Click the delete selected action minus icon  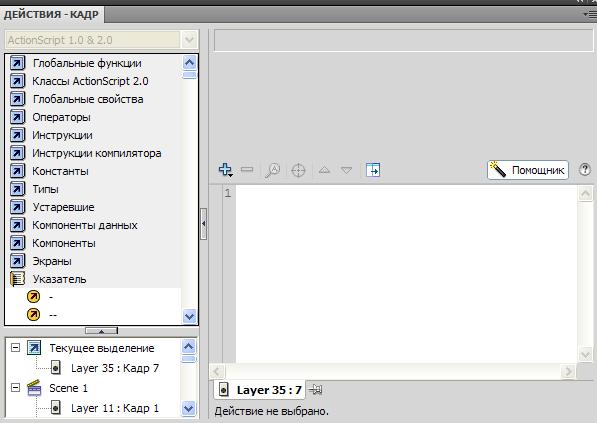coord(247,169)
